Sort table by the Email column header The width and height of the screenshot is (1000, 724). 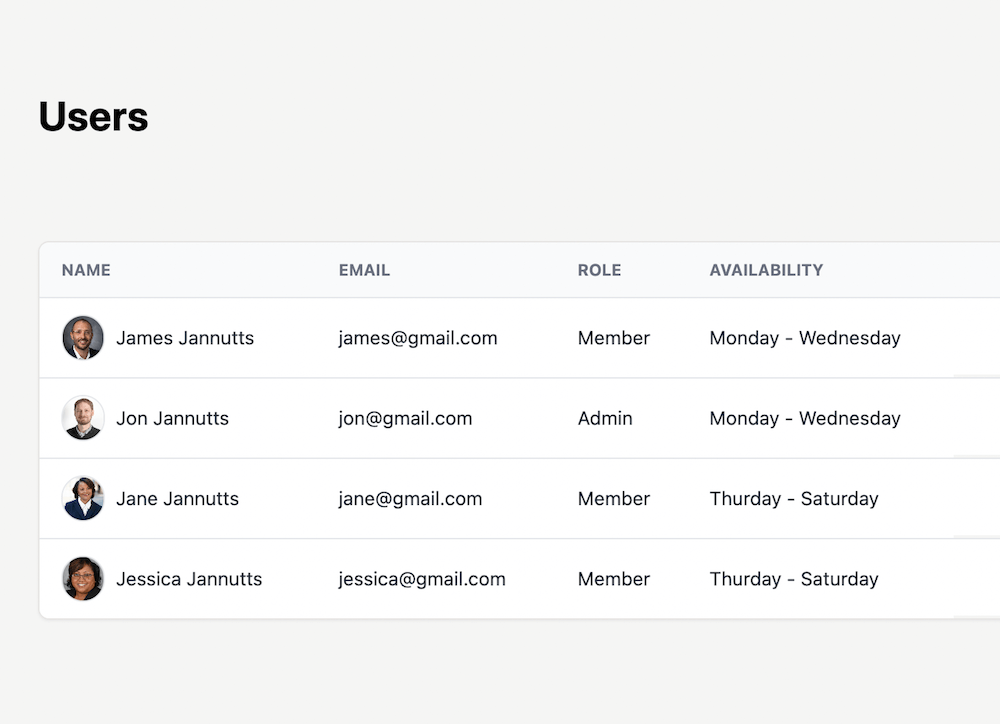click(364, 270)
